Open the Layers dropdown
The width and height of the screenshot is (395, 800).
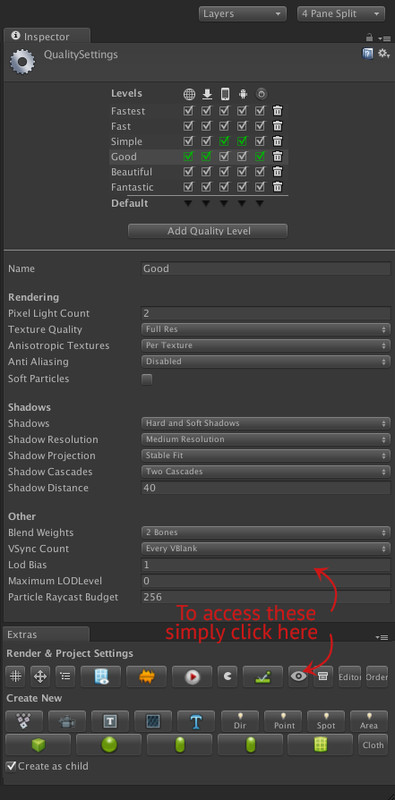[242, 14]
